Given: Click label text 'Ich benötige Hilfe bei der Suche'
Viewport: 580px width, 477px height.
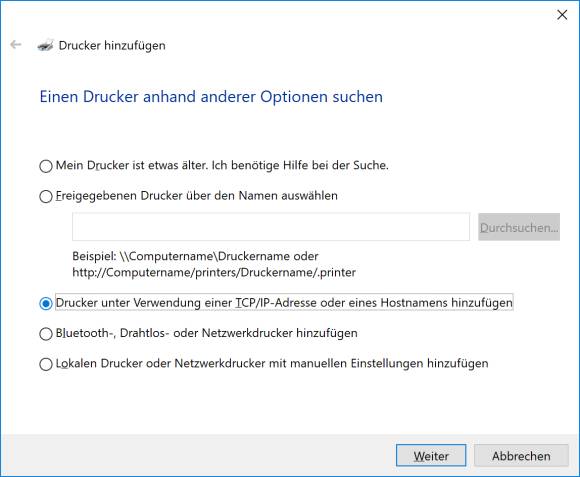Looking at the screenshot, I should click(x=300, y=165).
